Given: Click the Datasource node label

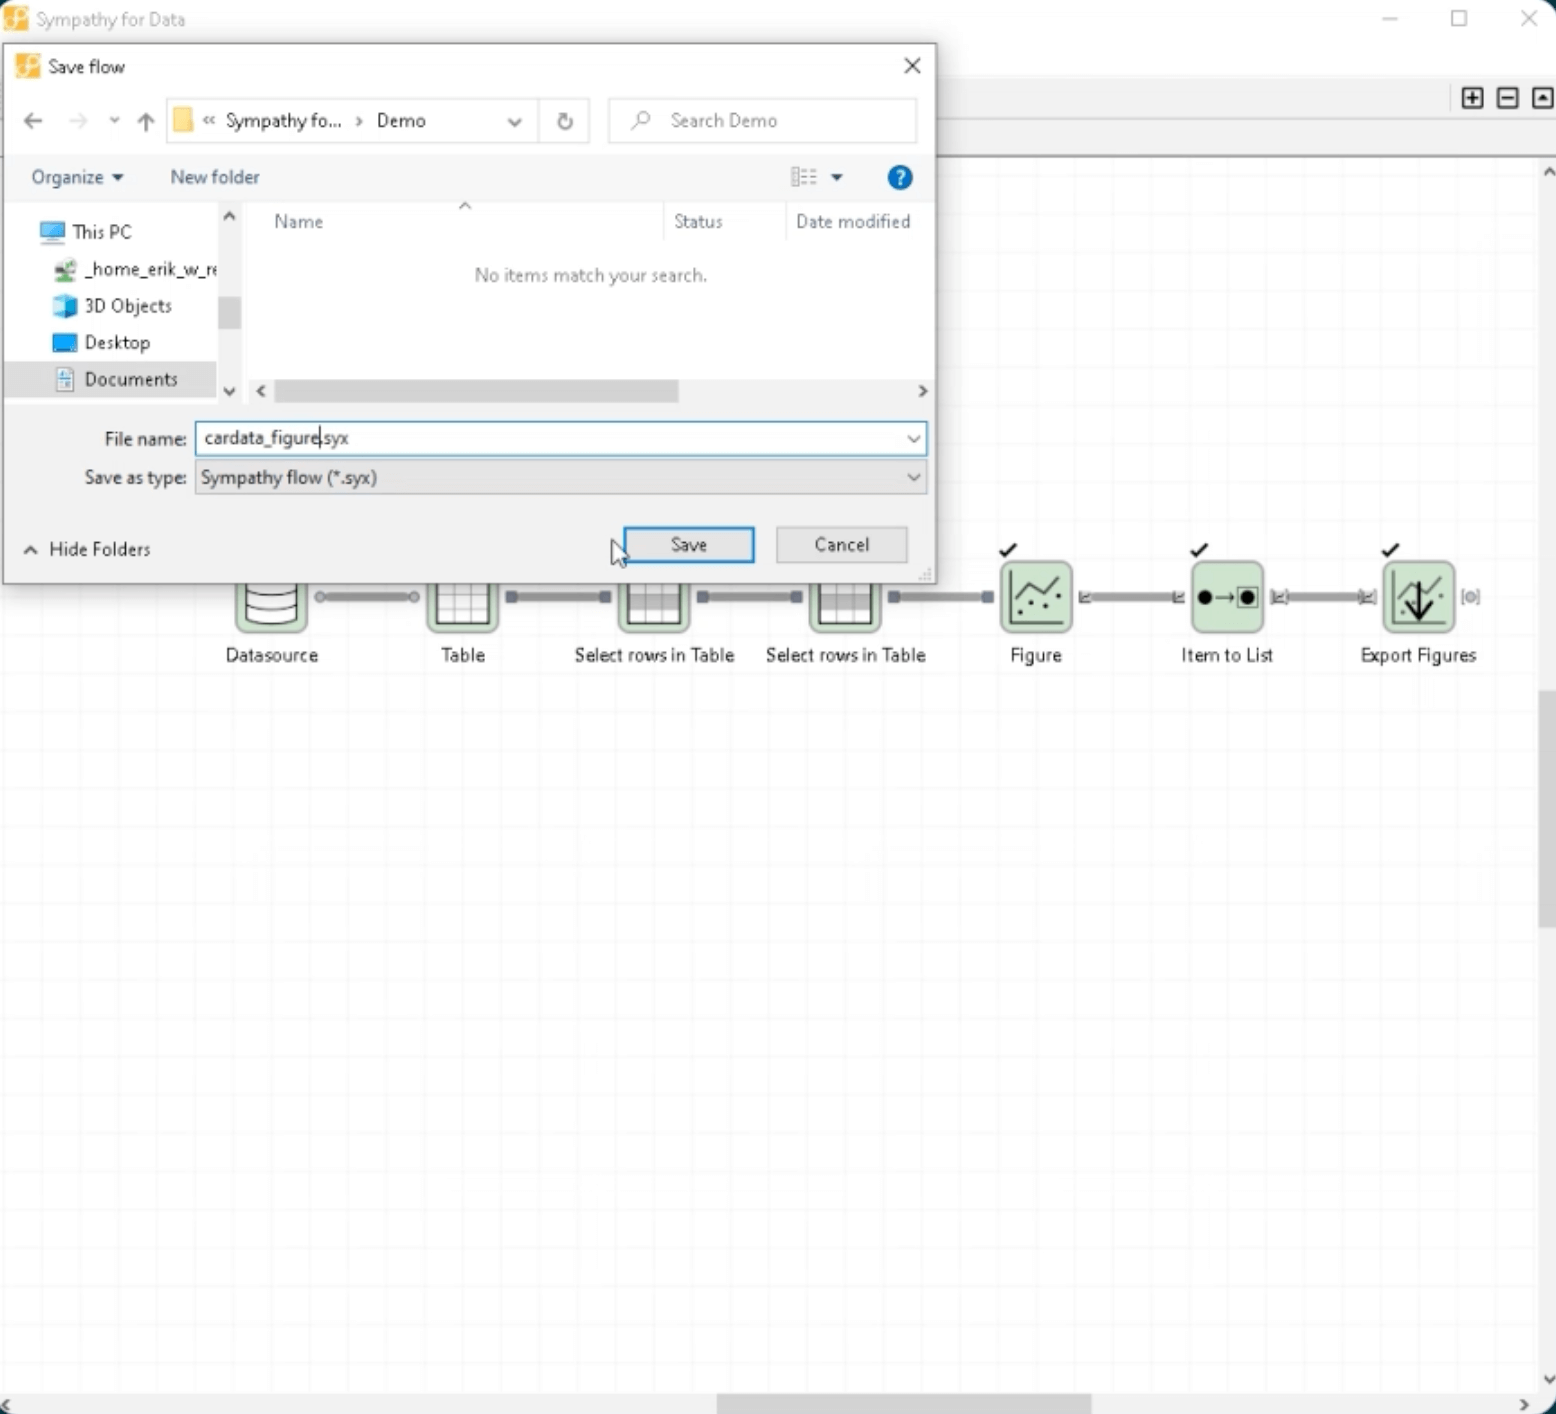Looking at the screenshot, I should 272,655.
